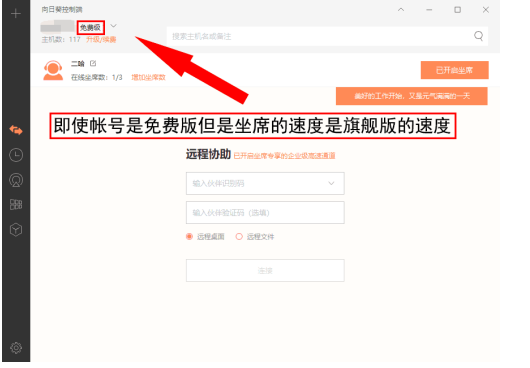530x368 pixels.
Task: Click the 已开启坐席 button
Action: pos(455,70)
